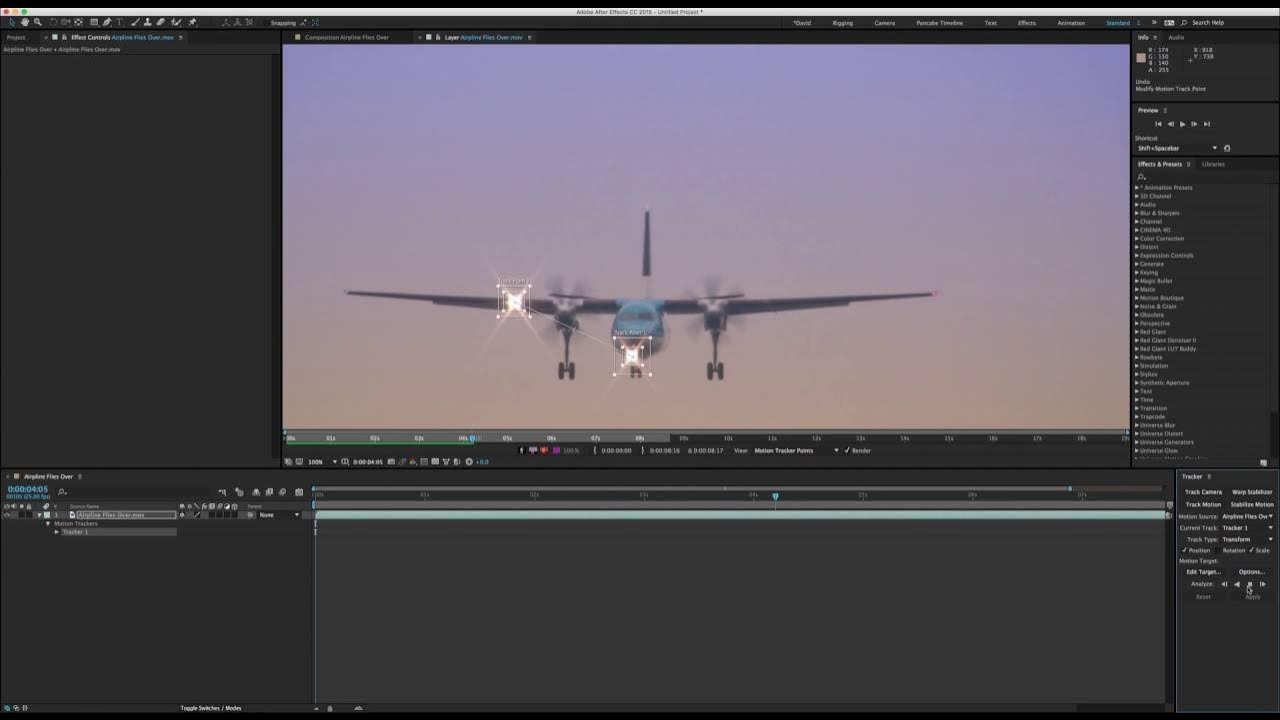Select the Type text tool
This screenshot has width=1280, height=720.
(x=119, y=22)
